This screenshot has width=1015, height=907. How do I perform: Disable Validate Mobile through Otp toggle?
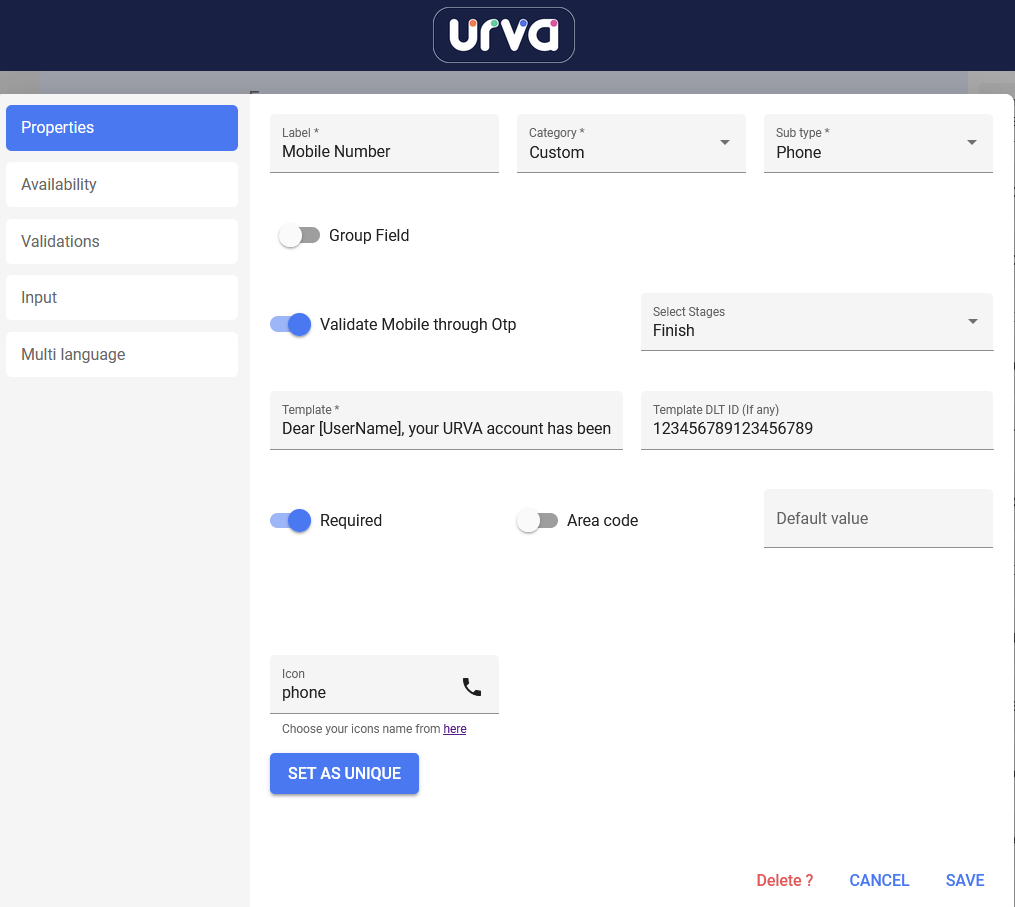point(291,324)
